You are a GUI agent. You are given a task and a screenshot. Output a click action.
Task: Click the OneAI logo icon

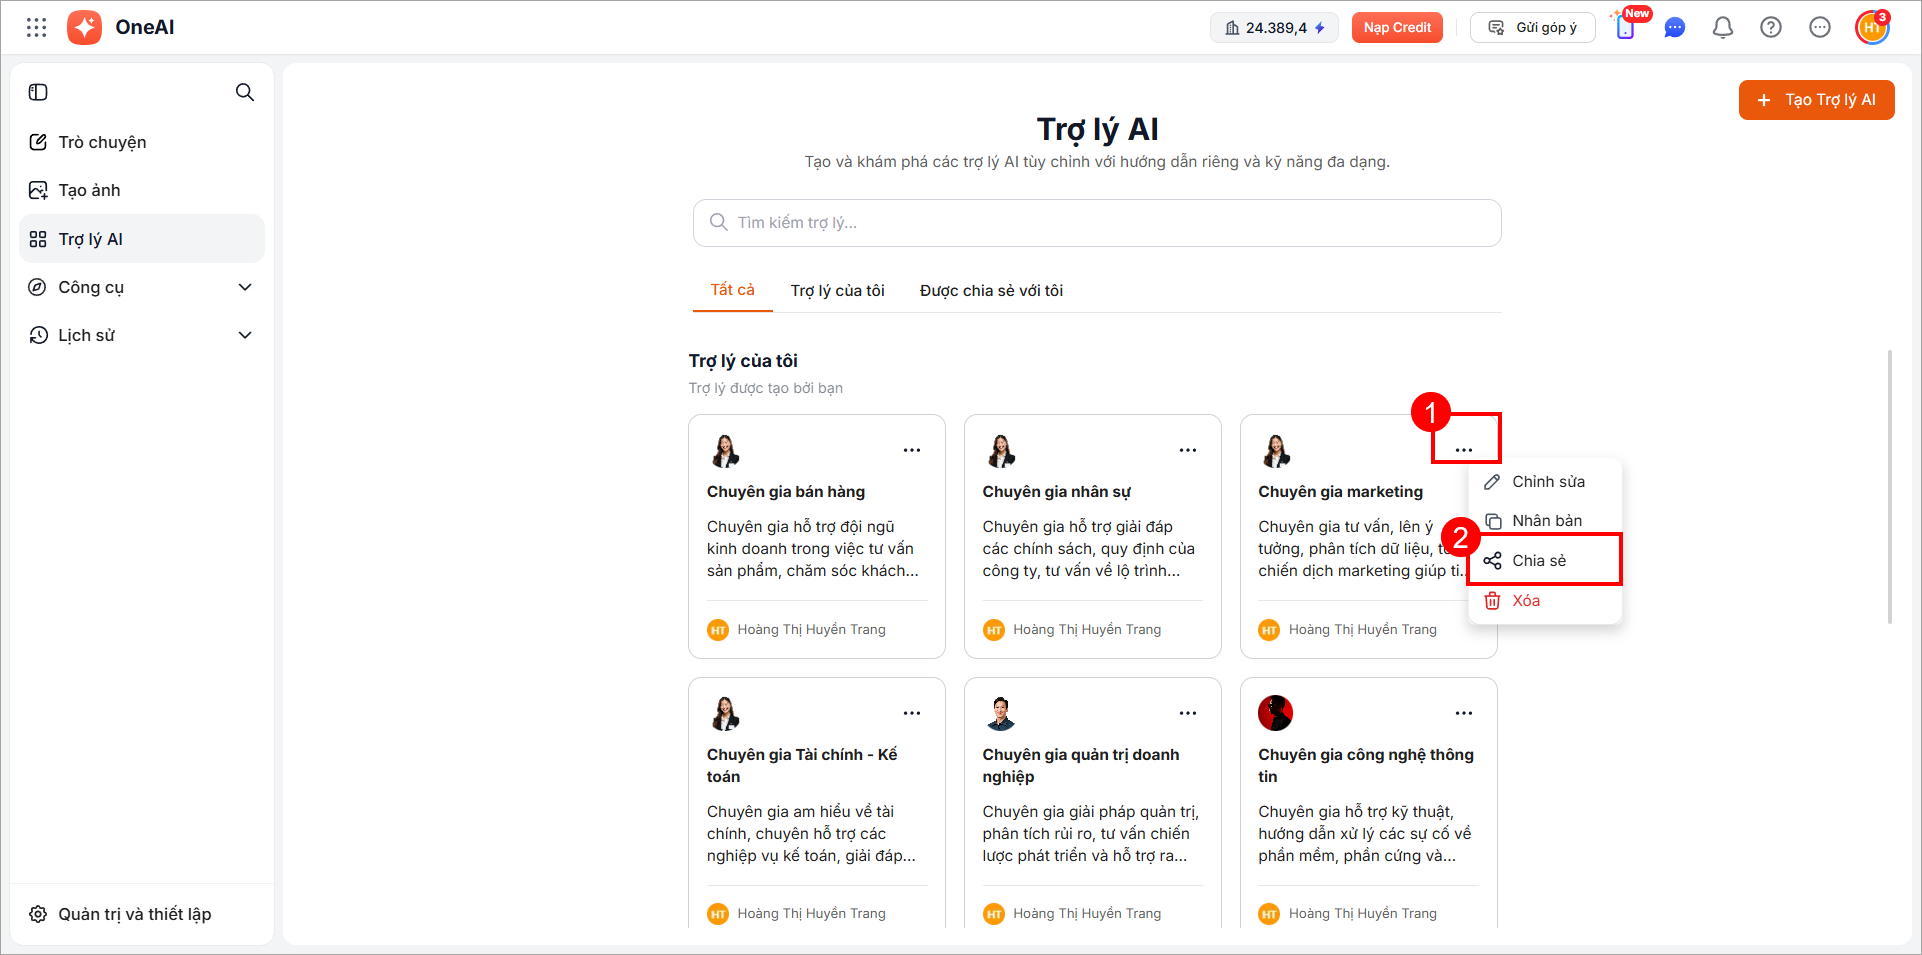(84, 28)
